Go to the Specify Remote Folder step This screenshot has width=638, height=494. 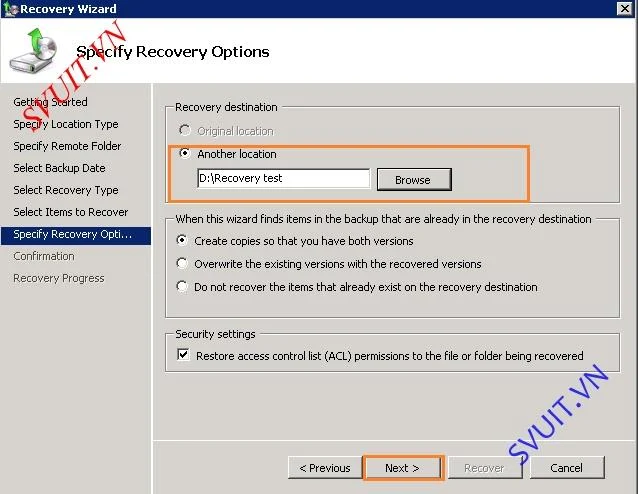point(67,146)
